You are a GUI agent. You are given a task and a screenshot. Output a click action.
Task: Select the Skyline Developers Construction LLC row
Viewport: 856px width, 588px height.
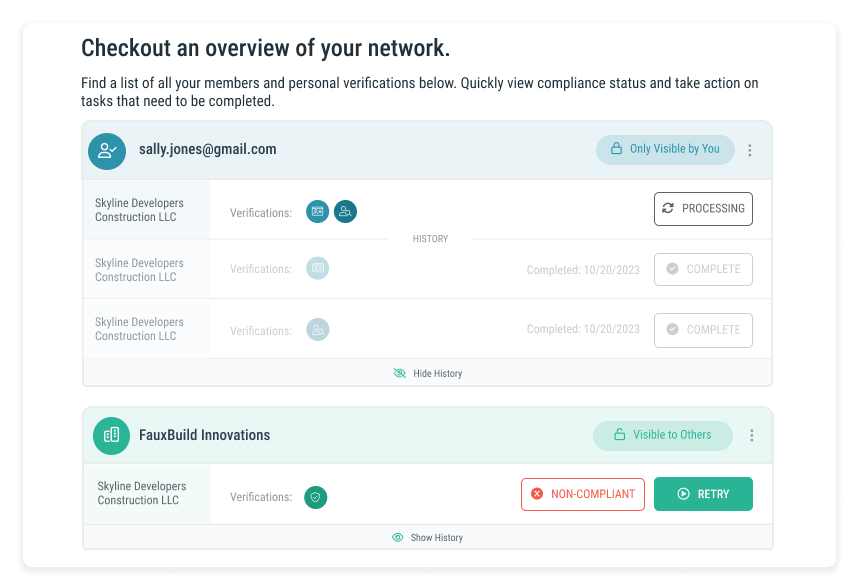pyautogui.click(x=139, y=209)
